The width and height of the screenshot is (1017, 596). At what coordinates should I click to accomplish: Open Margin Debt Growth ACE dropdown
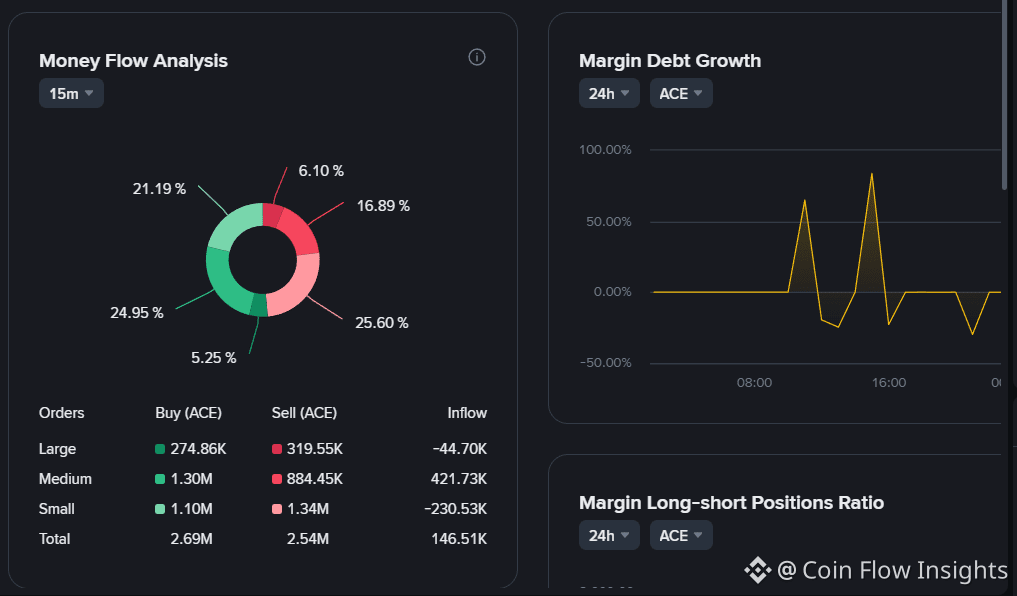click(681, 93)
